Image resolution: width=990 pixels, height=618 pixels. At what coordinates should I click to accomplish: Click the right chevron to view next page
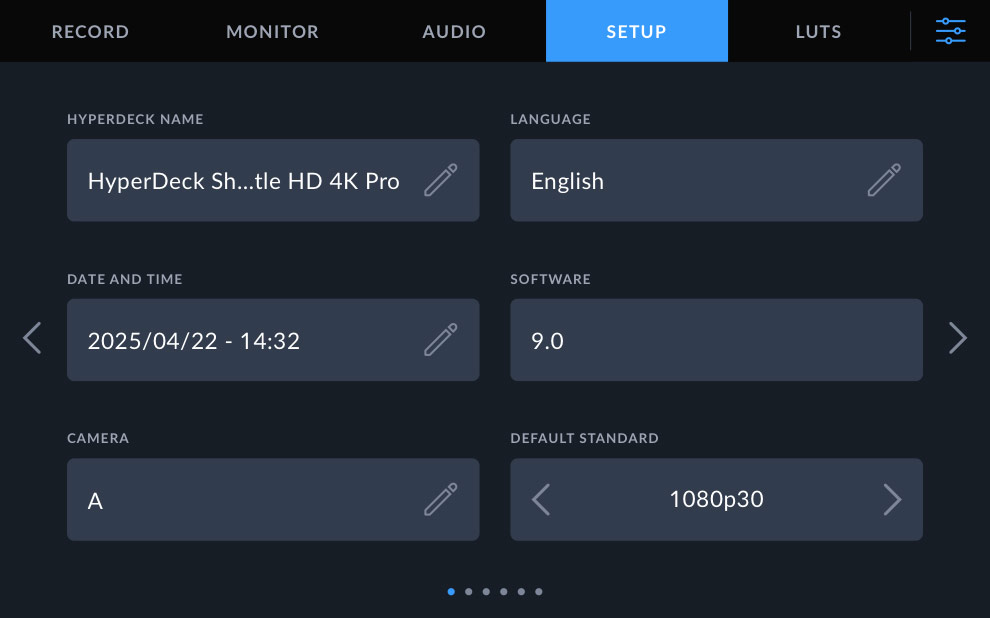tap(958, 338)
